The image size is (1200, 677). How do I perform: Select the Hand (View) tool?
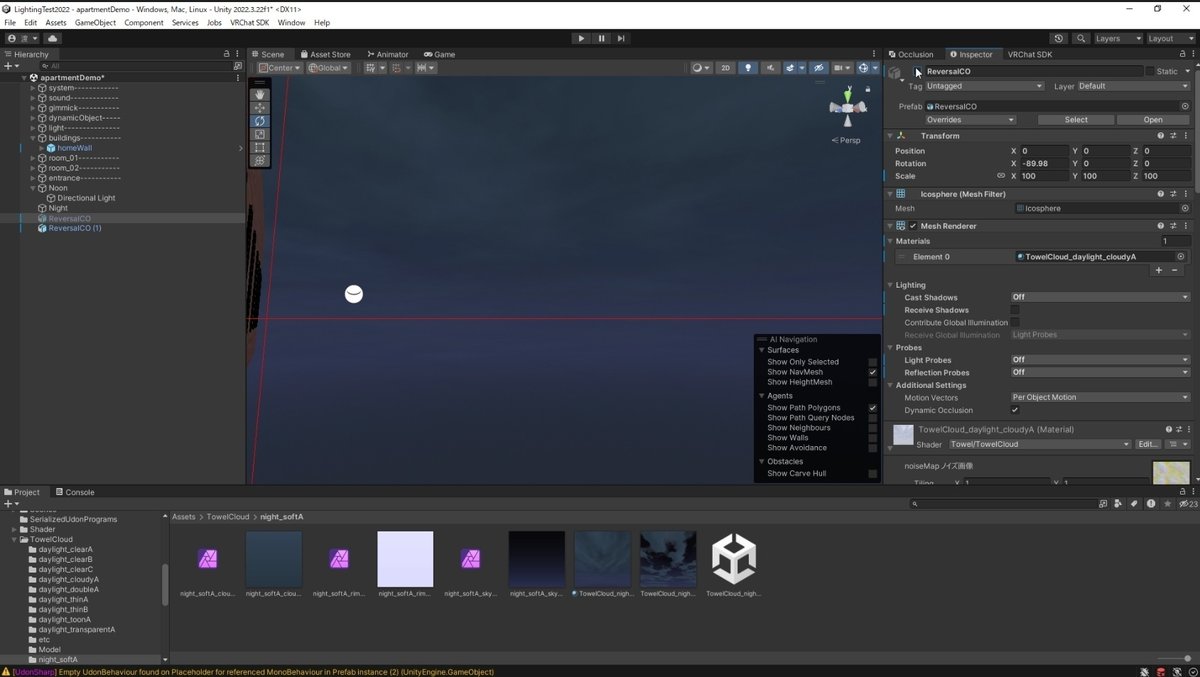pos(260,94)
